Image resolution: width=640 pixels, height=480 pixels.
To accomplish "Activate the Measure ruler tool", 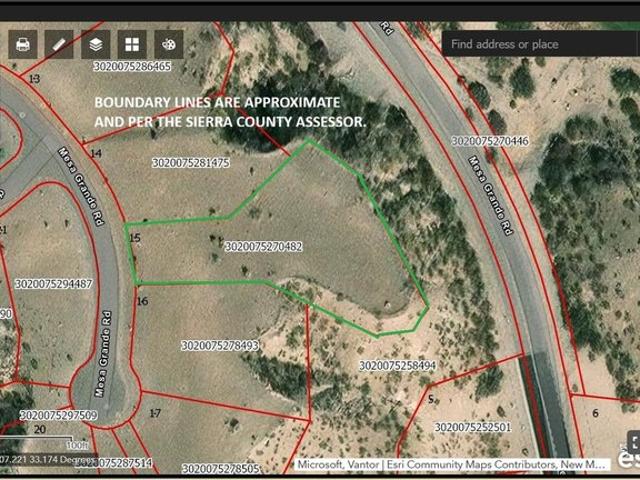I will point(59,44).
